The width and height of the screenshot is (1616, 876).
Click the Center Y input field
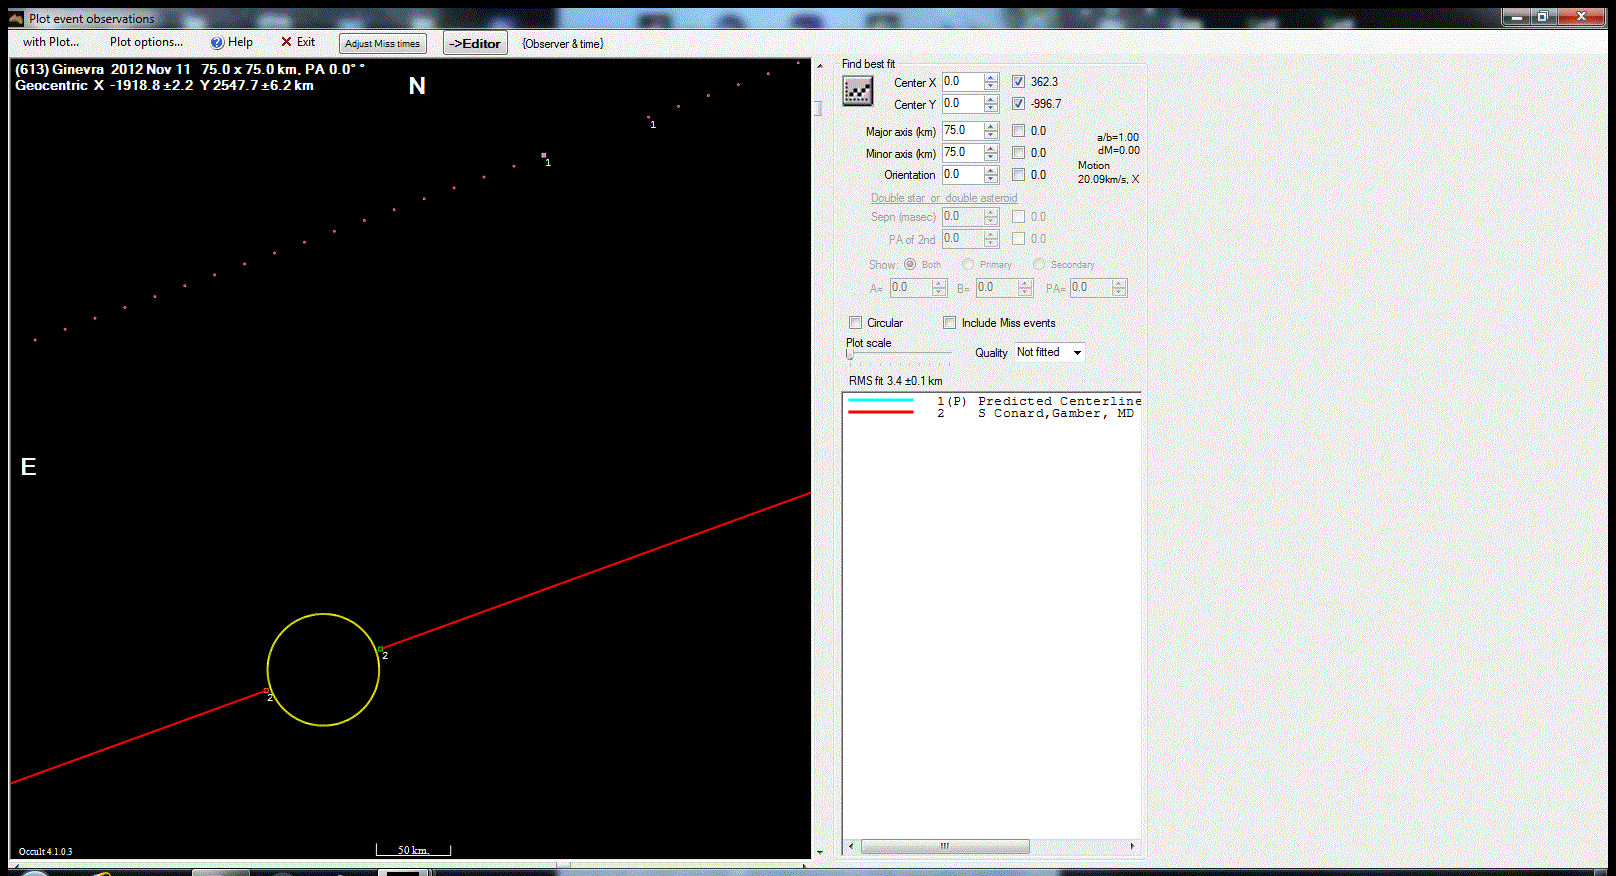963,104
